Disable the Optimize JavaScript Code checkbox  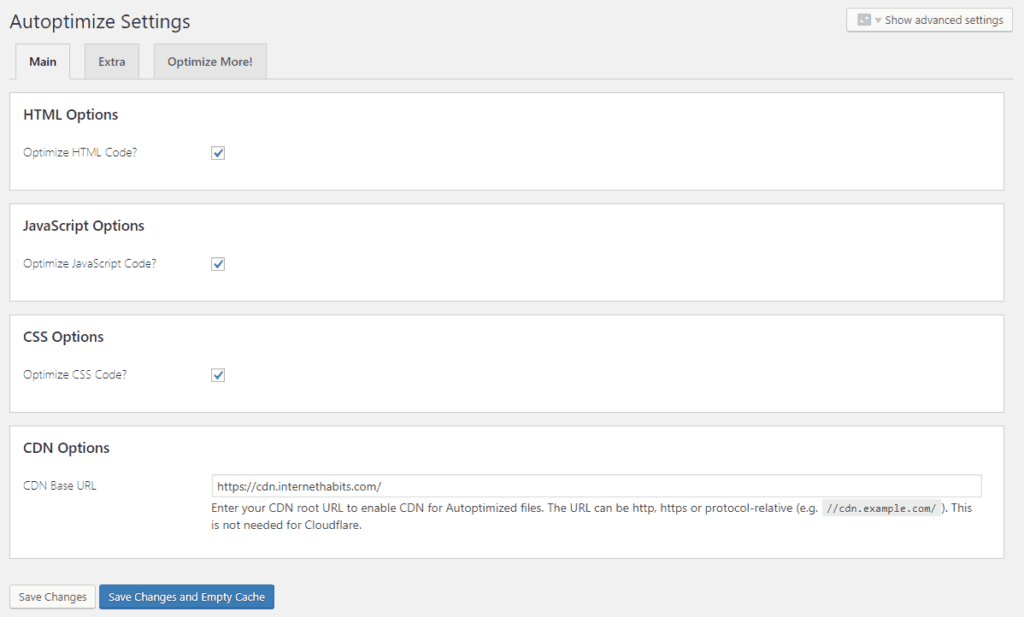pyautogui.click(x=218, y=264)
